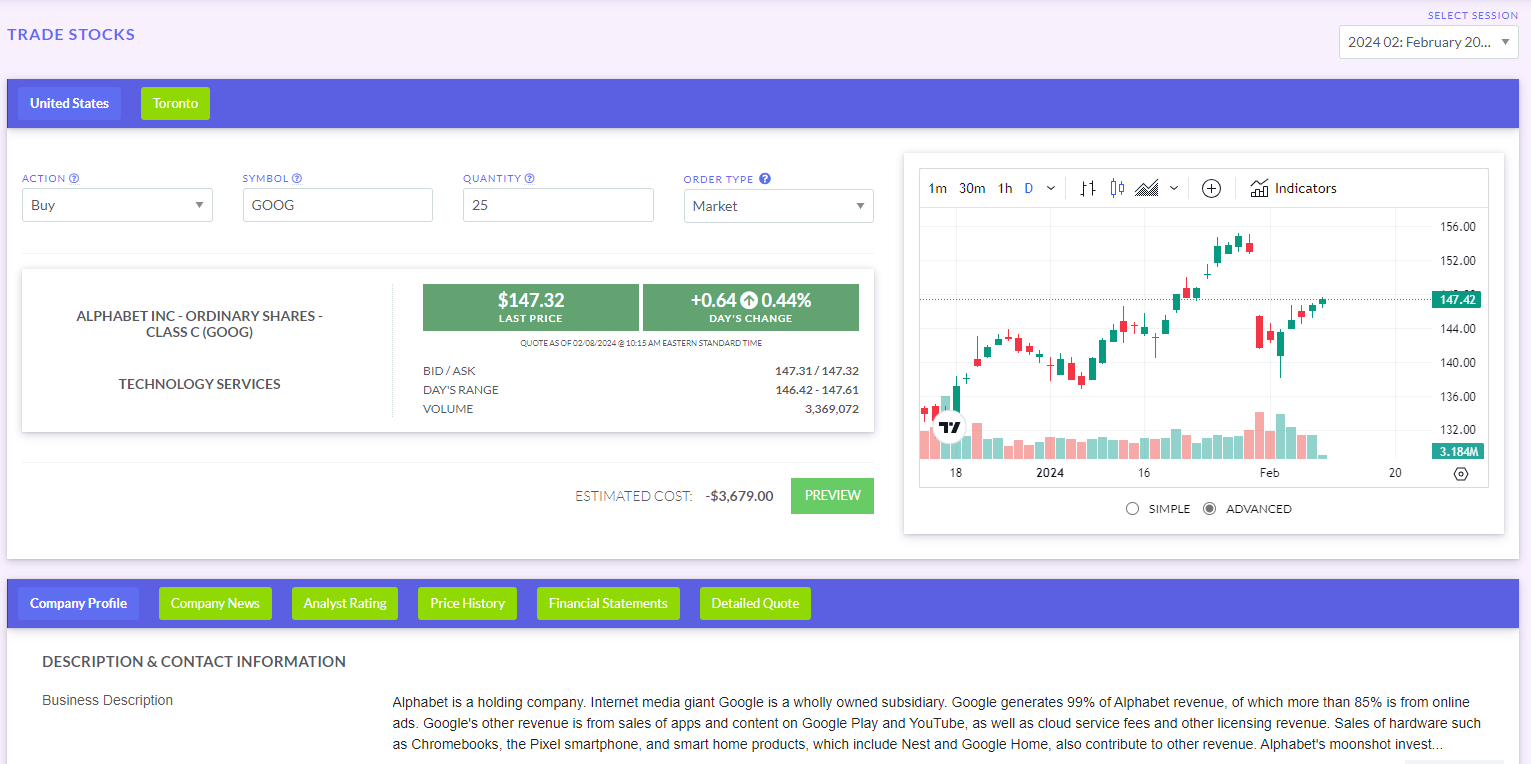Click the Business Description label
The image size is (1531, 764).
click(107, 700)
